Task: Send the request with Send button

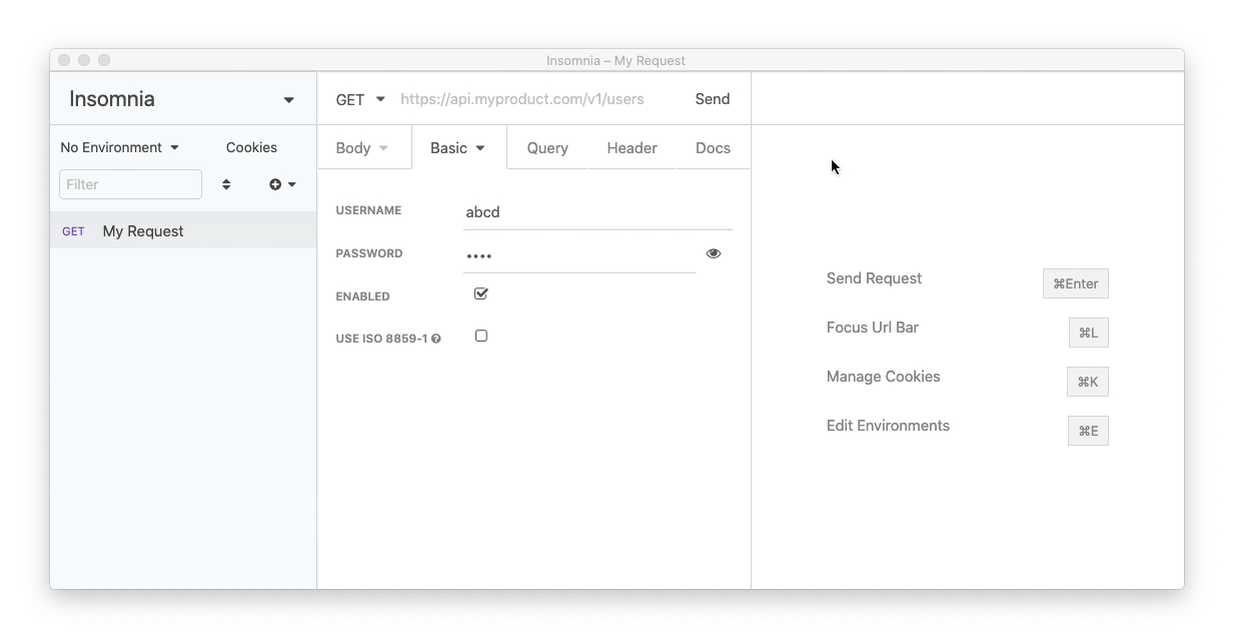Action: [x=713, y=99]
